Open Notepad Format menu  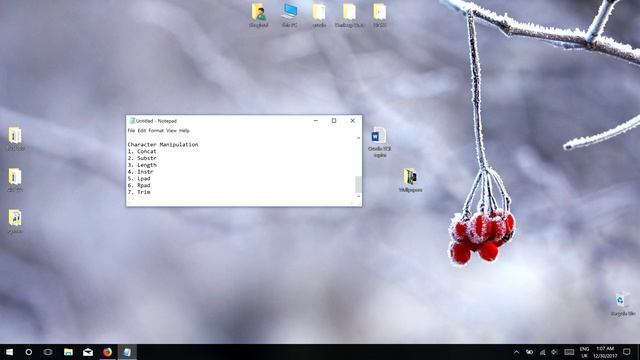[x=156, y=131]
